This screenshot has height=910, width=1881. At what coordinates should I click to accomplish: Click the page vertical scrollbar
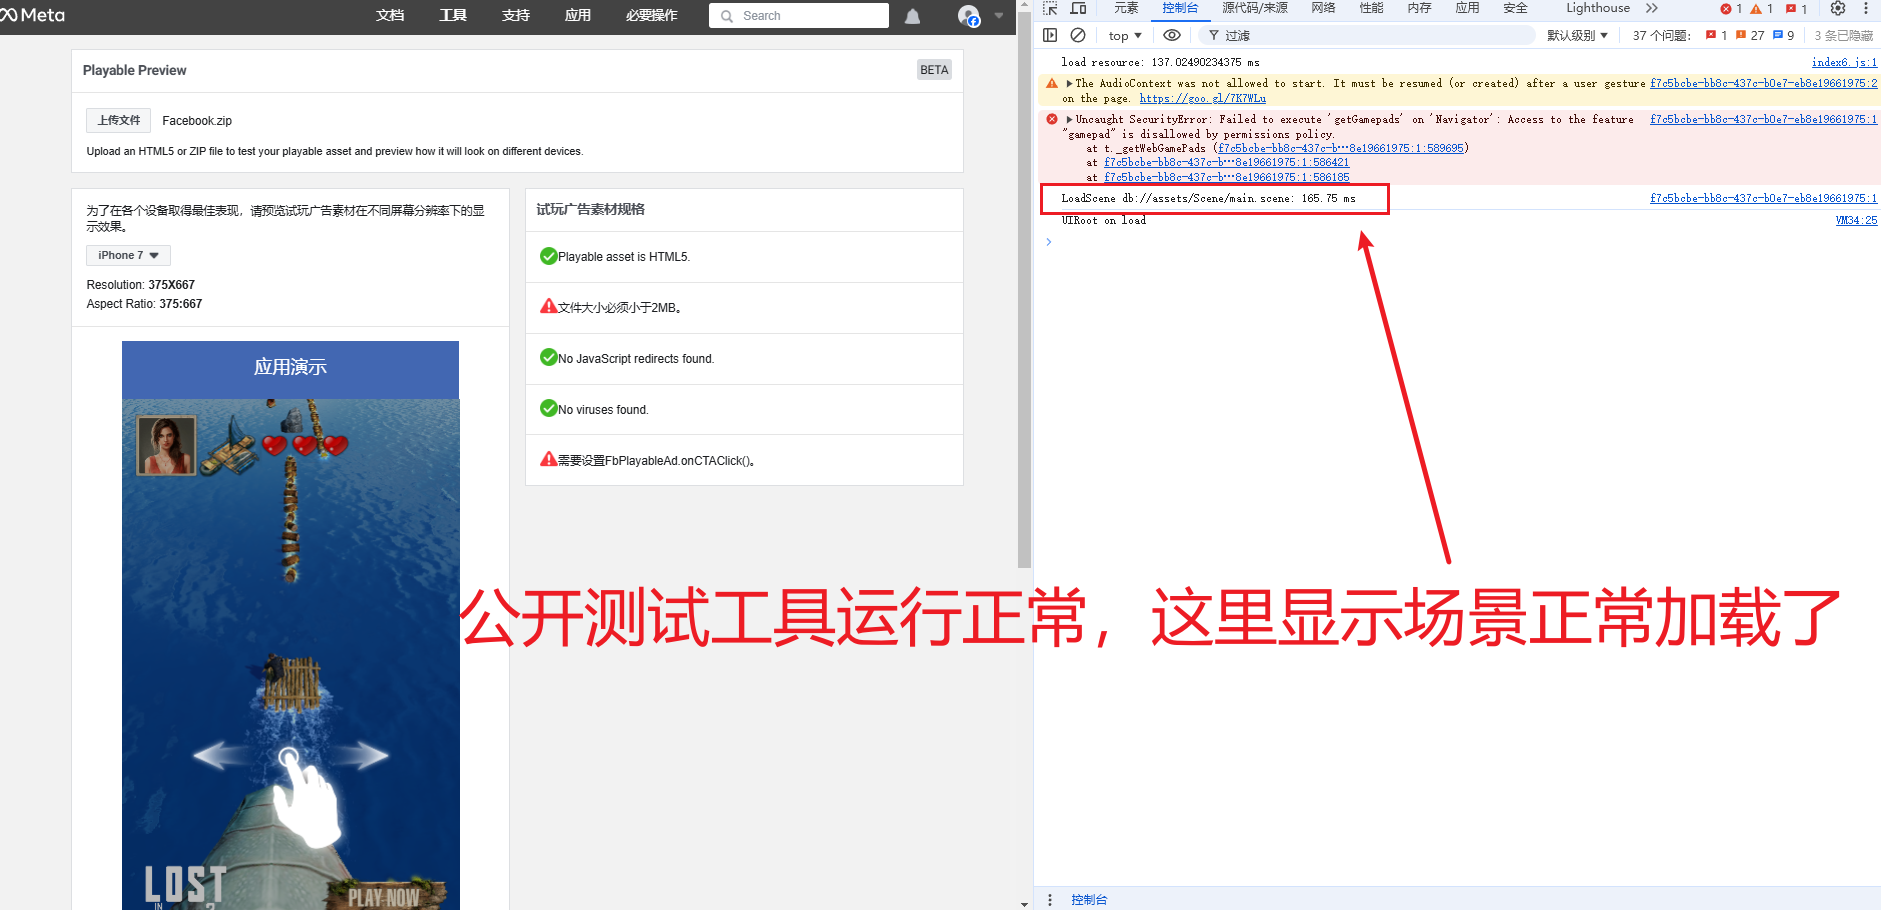click(x=1024, y=290)
